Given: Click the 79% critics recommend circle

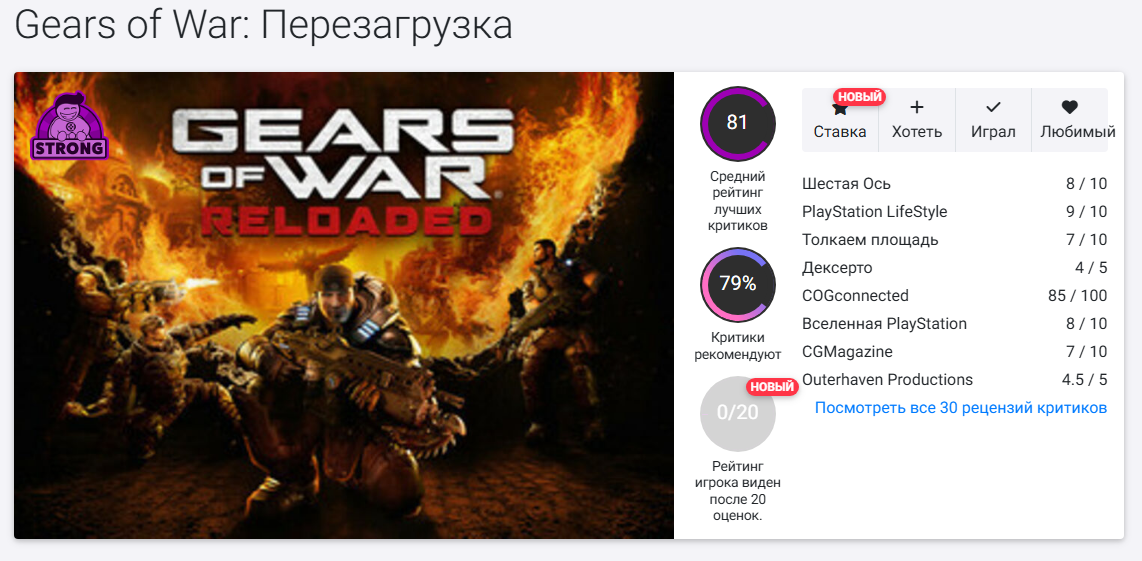Looking at the screenshot, I should point(738,284).
